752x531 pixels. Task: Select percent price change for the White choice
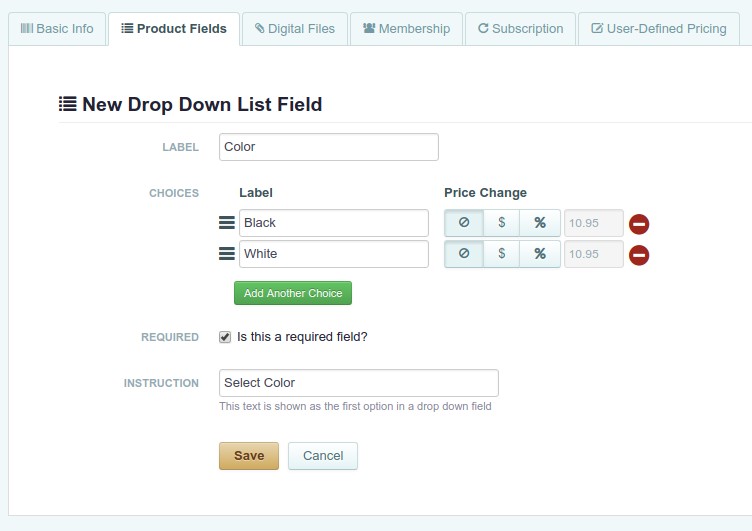coord(540,253)
